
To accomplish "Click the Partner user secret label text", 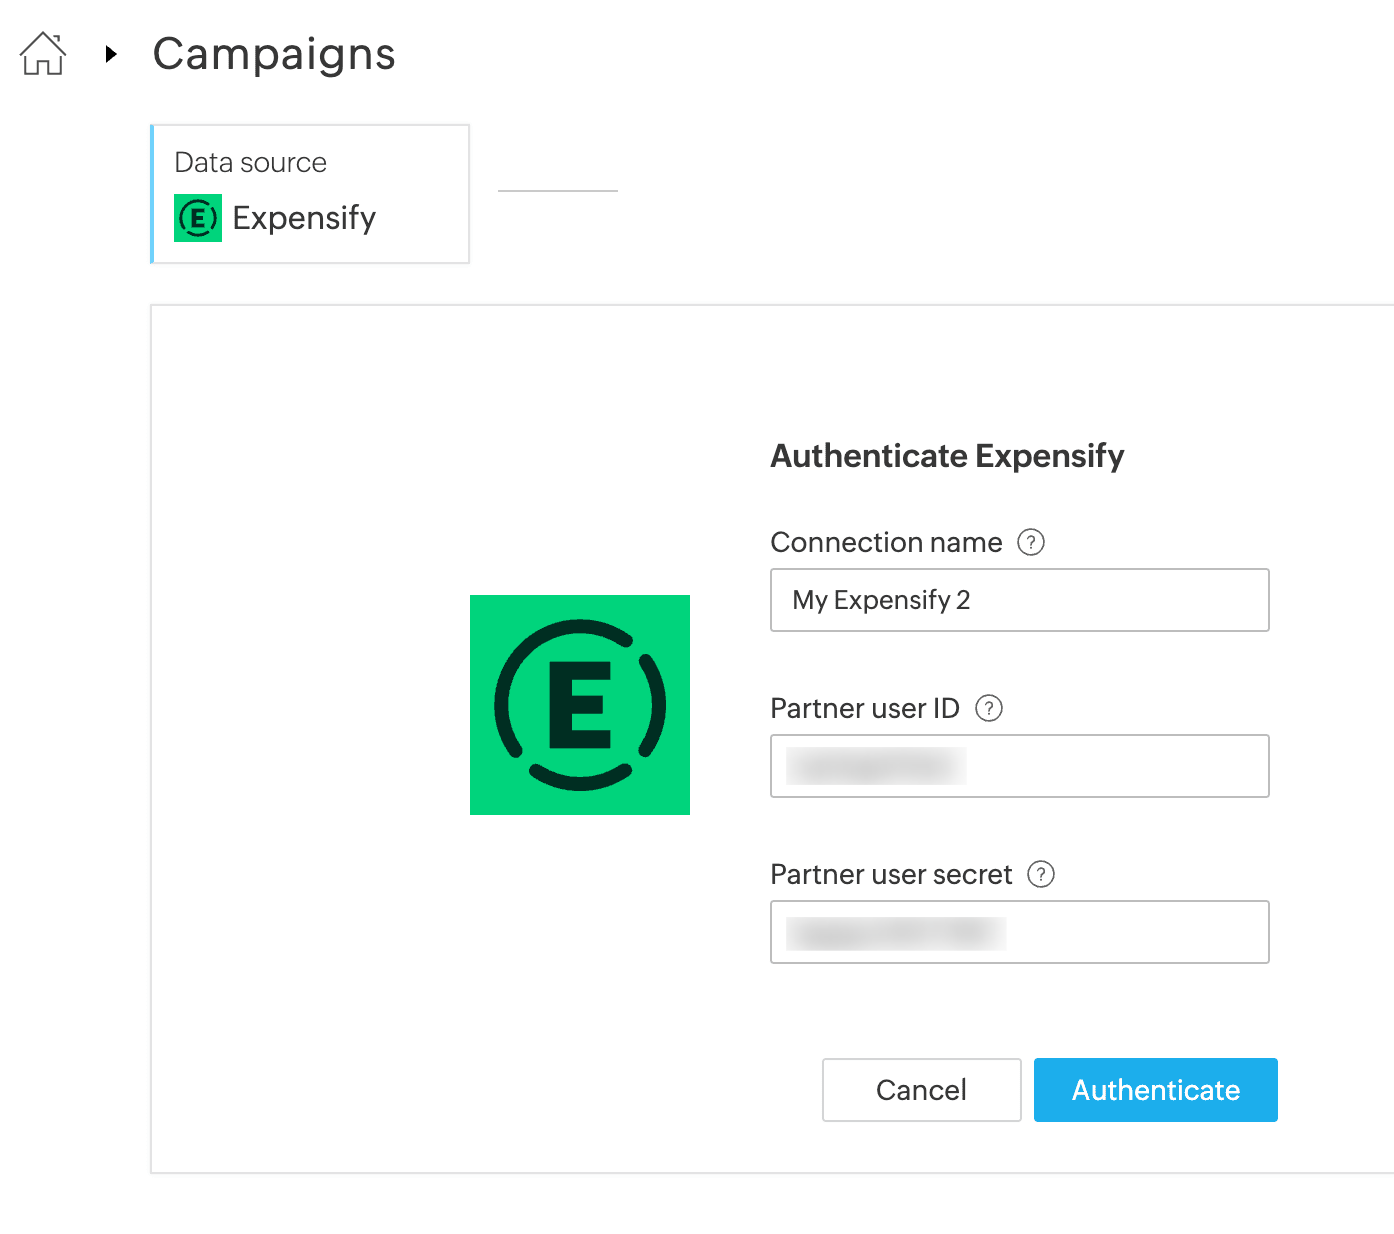I will click(890, 874).
